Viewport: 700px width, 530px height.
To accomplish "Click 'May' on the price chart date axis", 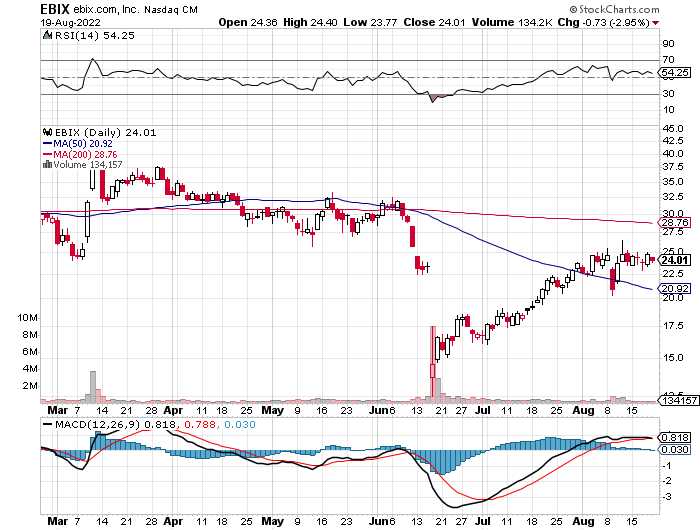I will tap(272, 410).
